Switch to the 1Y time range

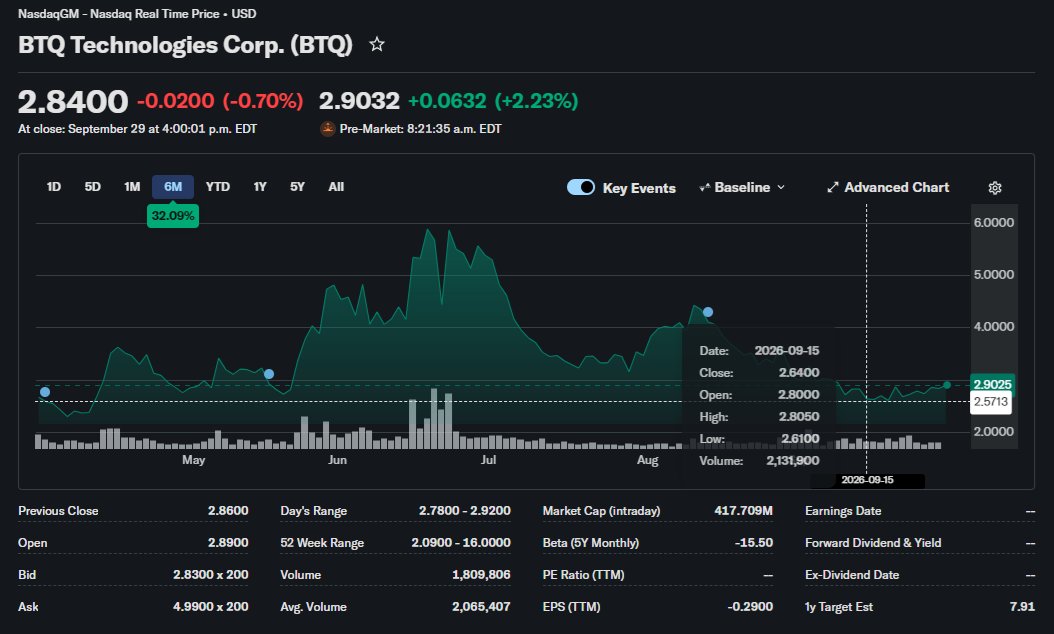pos(260,187)
